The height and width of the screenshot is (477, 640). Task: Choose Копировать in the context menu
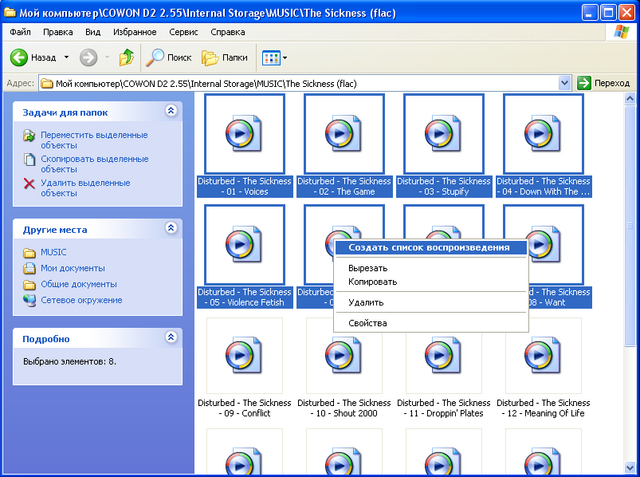[x=431, y=282]
